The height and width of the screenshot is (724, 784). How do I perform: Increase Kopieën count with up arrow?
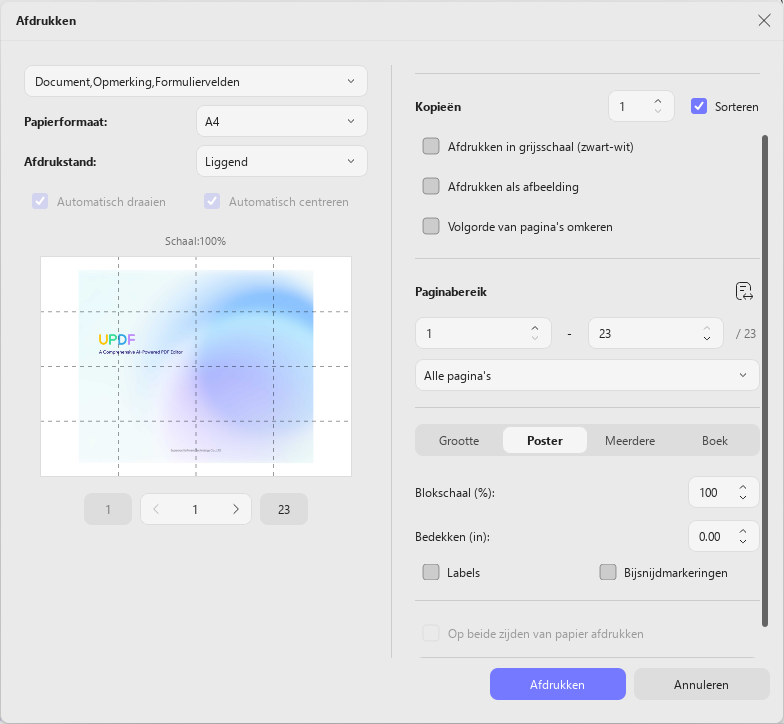pyautogui.click(x=658, y=102)
